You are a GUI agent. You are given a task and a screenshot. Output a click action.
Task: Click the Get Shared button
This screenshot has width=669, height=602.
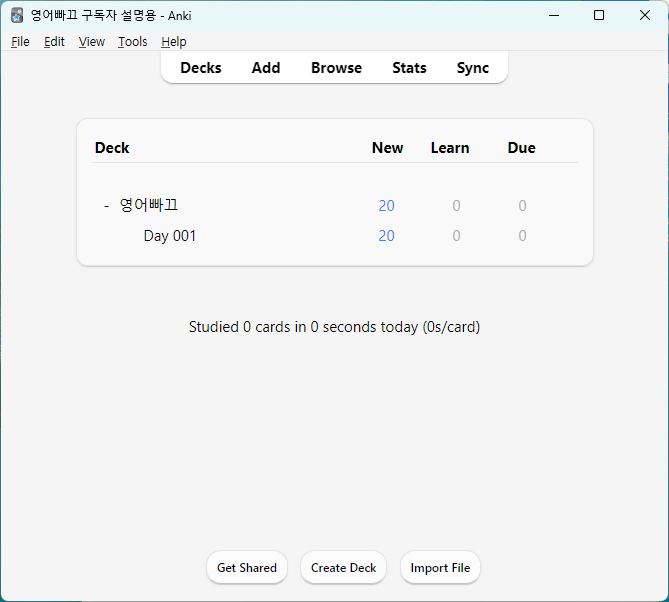(247, 568)
